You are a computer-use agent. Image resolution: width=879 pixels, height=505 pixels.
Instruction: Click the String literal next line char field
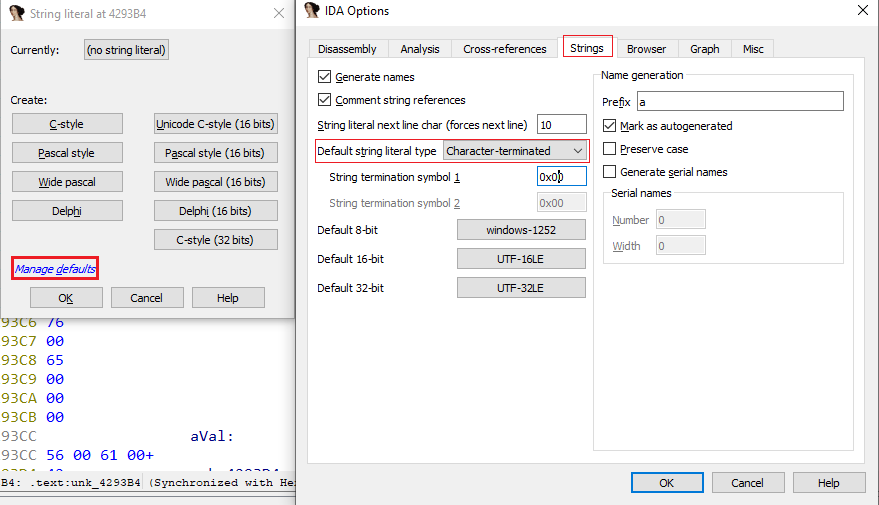[562, 124]
